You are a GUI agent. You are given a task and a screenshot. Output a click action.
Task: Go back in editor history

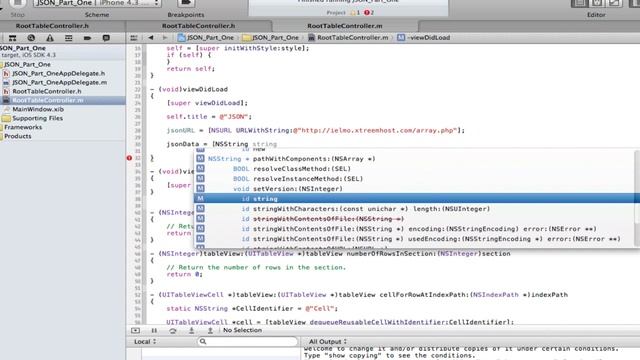(151, 38)
